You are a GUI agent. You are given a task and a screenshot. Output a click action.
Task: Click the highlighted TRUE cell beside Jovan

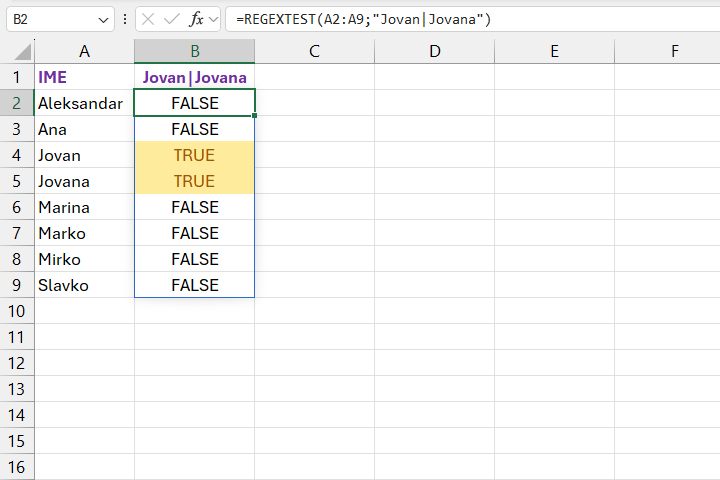(x=194, y=155)
